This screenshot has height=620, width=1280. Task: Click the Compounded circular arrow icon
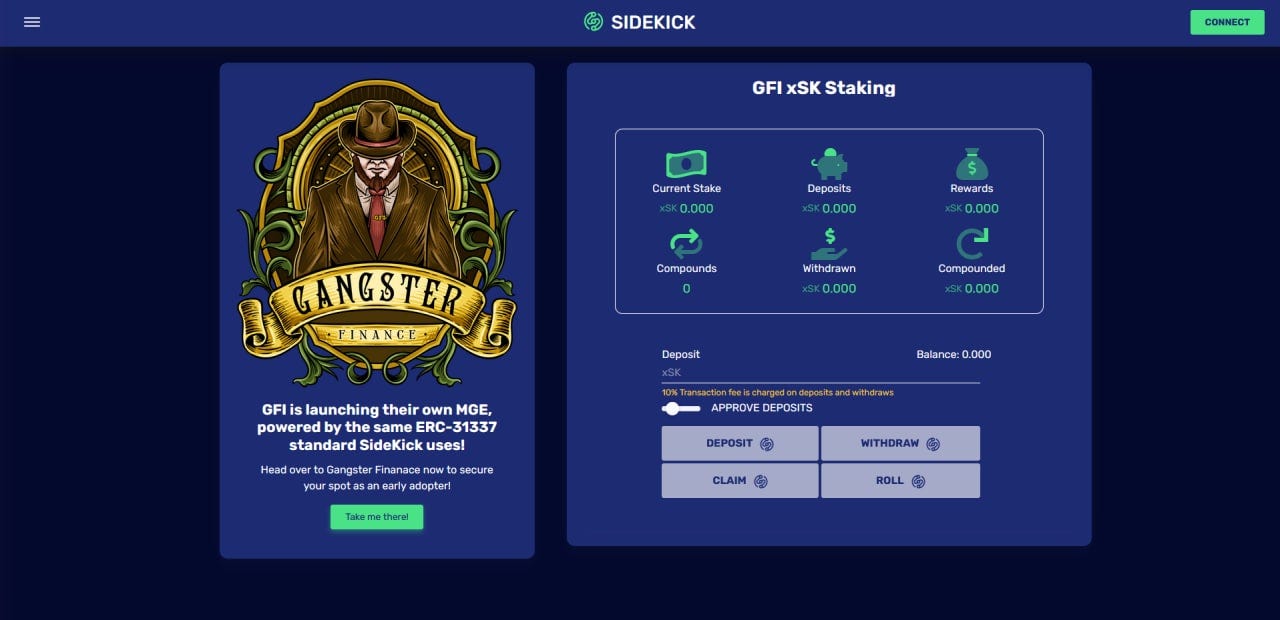pos(971,244)
